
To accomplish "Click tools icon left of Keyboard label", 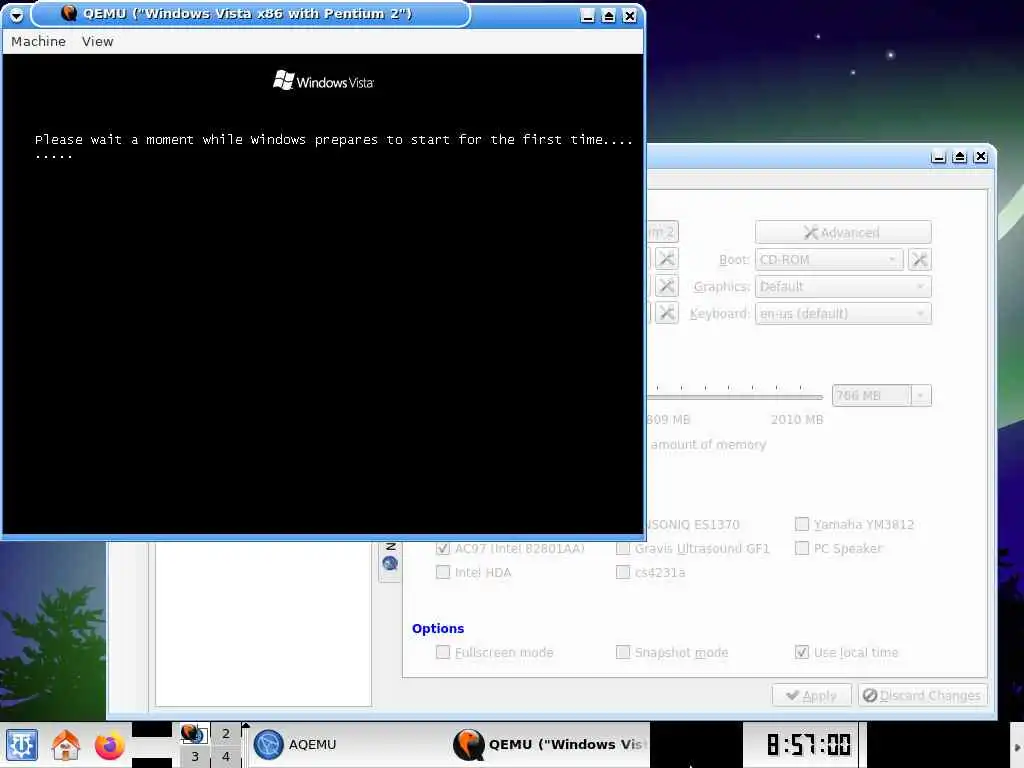I will tap(666, 313).
